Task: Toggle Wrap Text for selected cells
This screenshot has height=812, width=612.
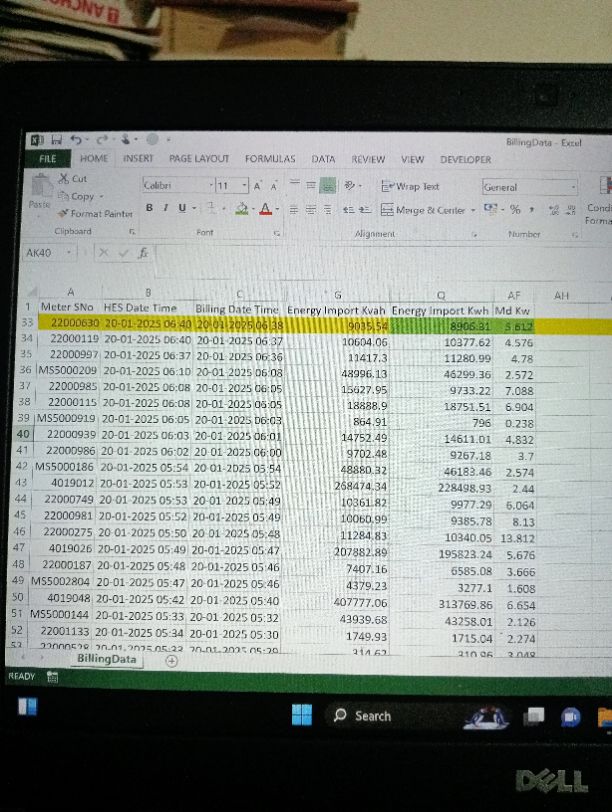Action: click(410, 186)
